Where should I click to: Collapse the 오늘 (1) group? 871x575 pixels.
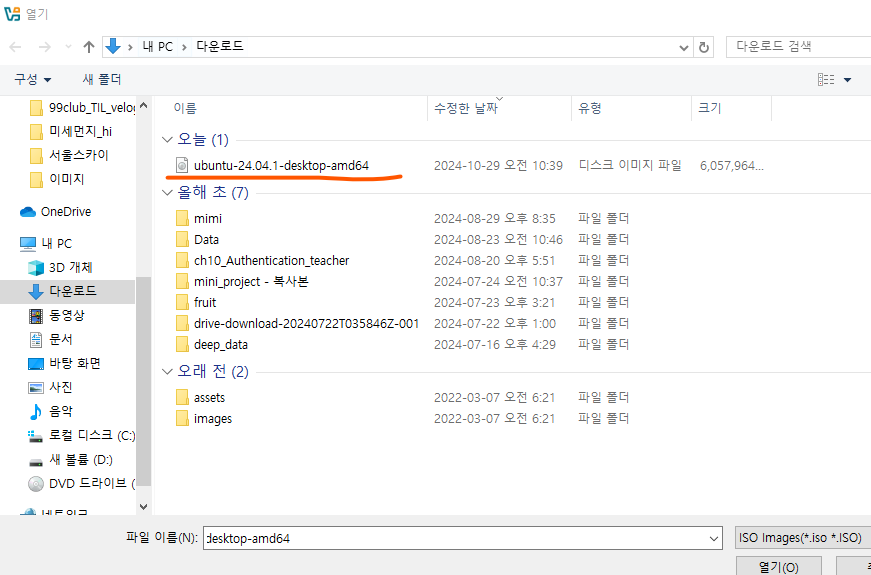point(167,140)
